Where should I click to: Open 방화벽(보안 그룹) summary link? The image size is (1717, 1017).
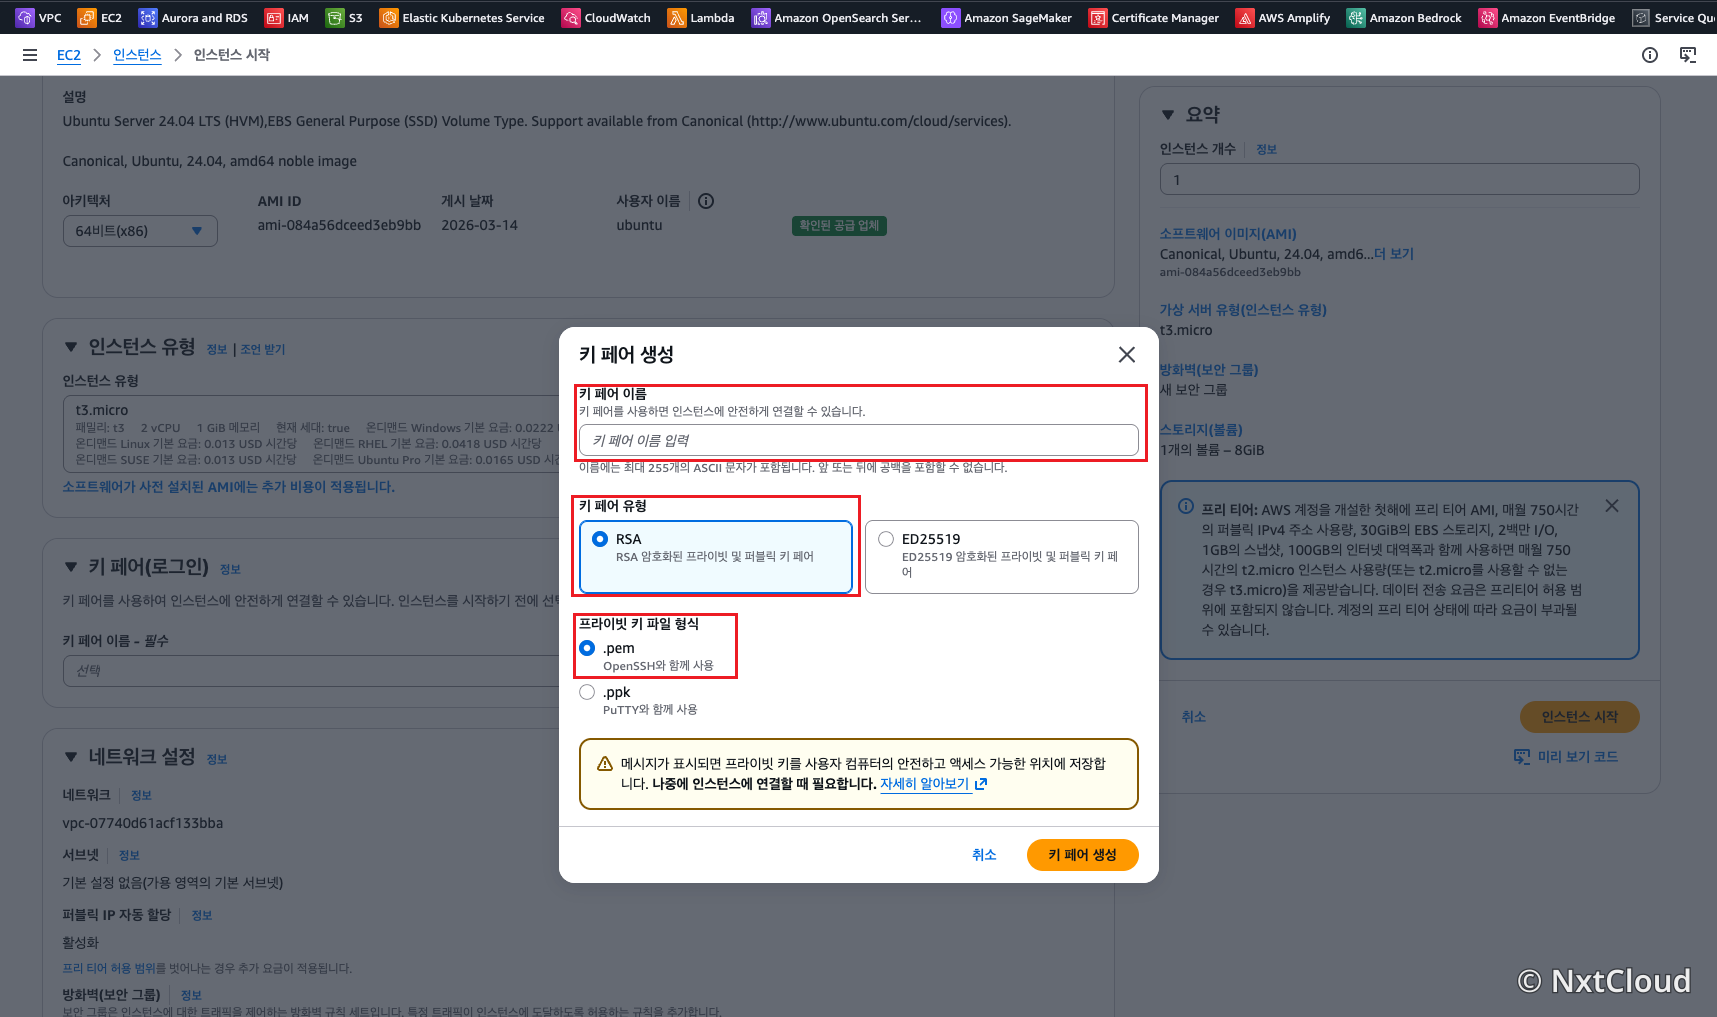(x=1209, y=370)
